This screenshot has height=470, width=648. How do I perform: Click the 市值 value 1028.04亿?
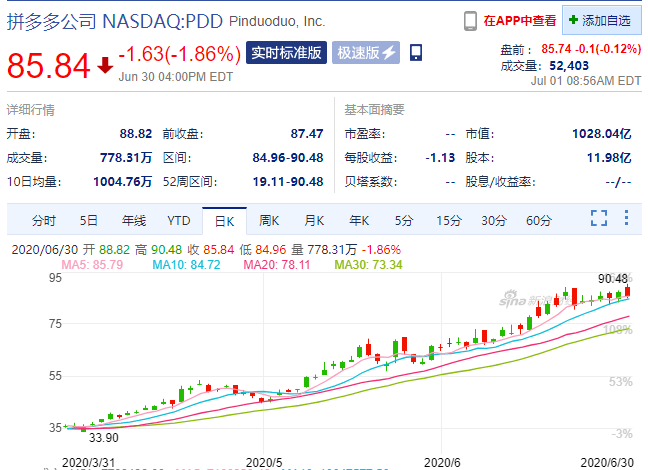tap(602, 134)
